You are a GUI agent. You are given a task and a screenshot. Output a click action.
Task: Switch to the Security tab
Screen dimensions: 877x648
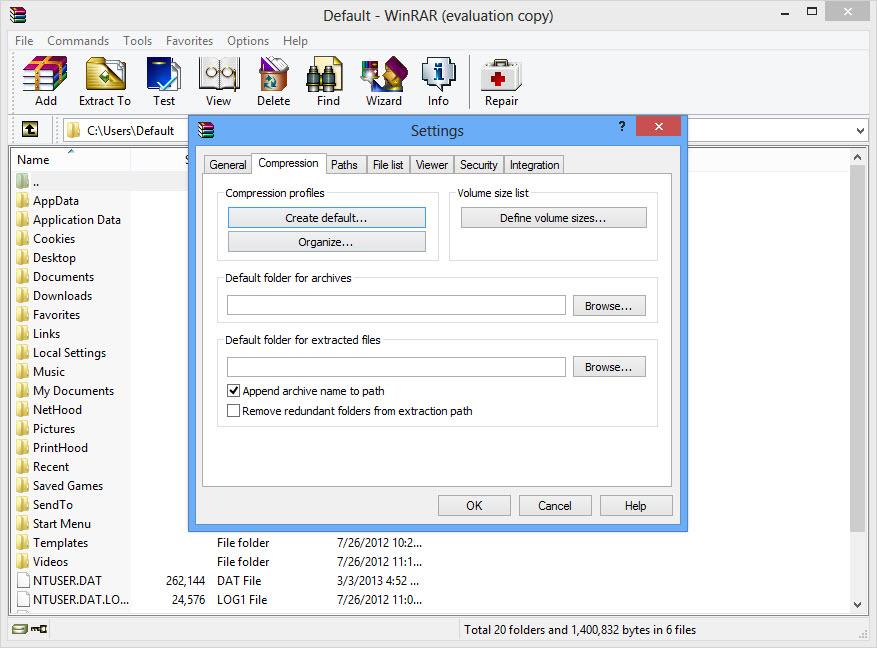478,165
